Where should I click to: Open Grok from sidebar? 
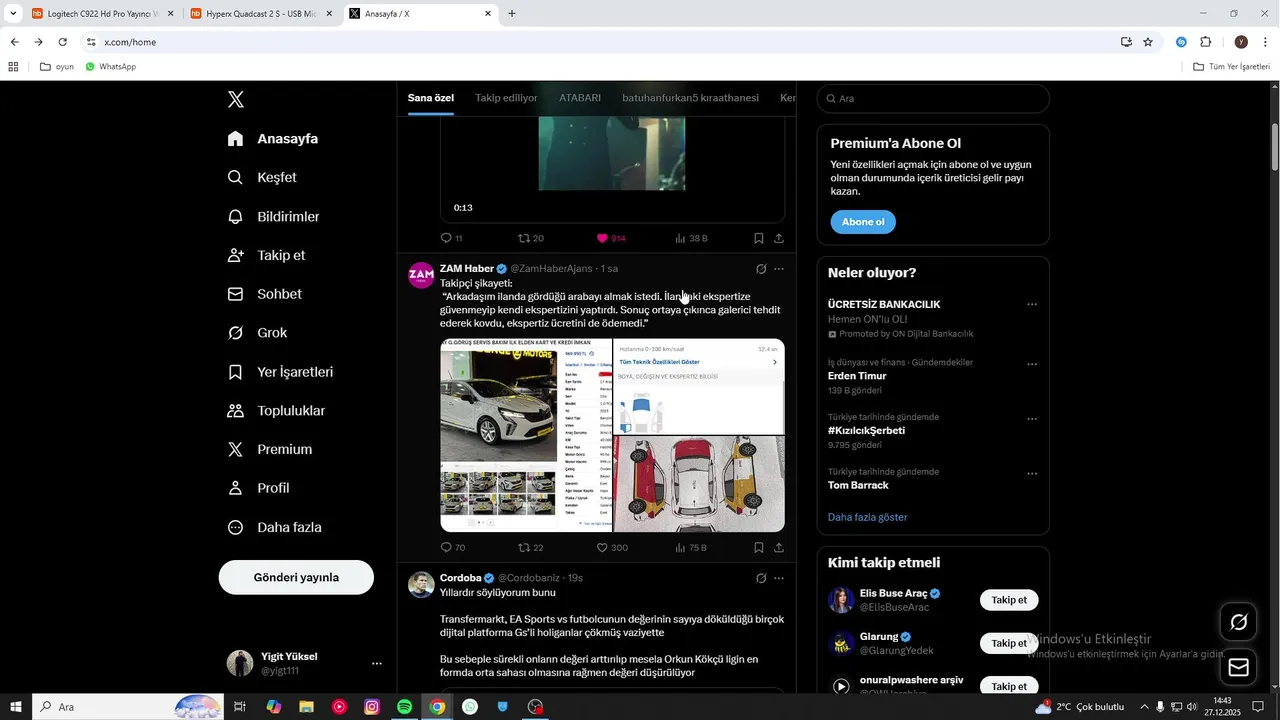click(258, 333)
